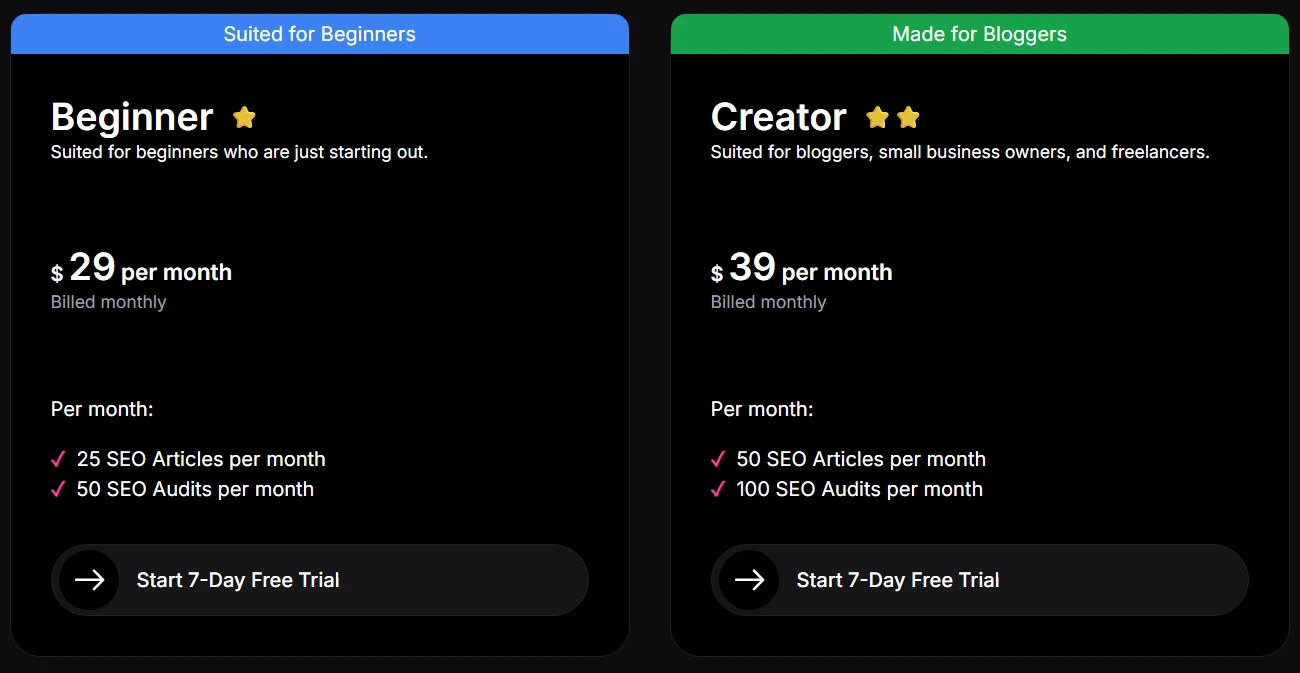Click Billed monthly under Beginner price
Viewport: 1300px width, 673px height.
108,302
